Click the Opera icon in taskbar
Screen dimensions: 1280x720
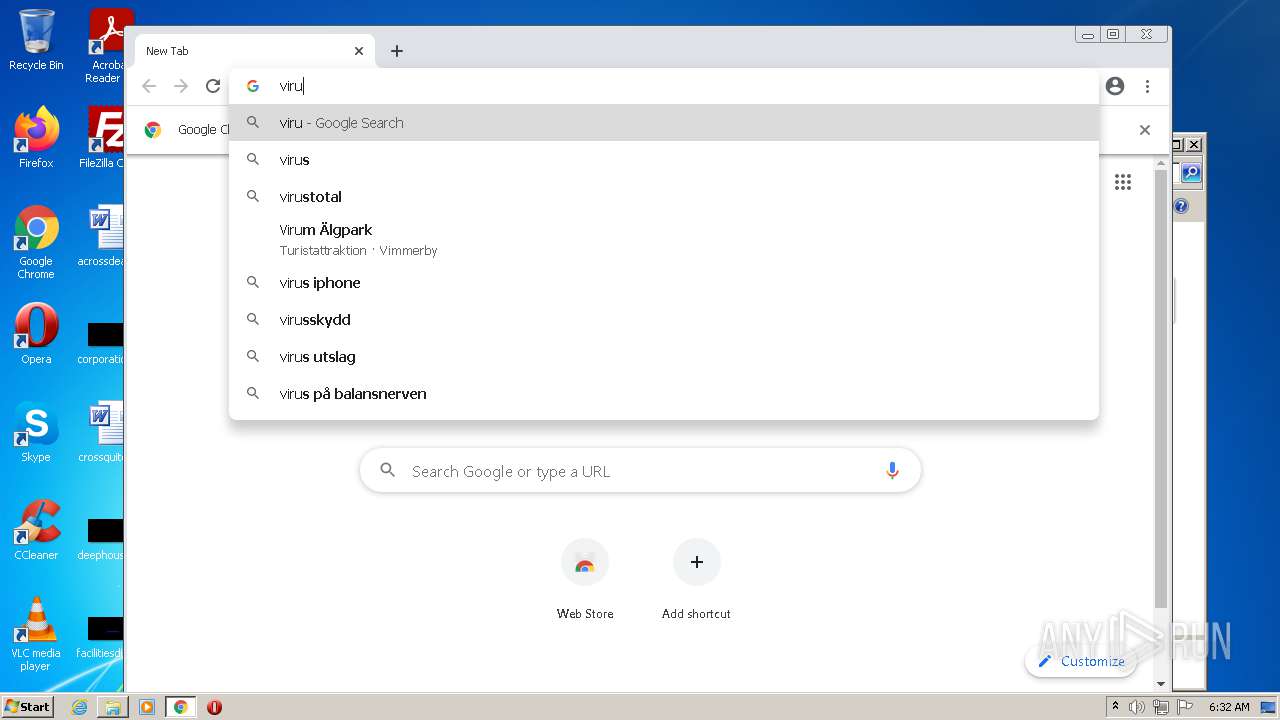point(214,707)
